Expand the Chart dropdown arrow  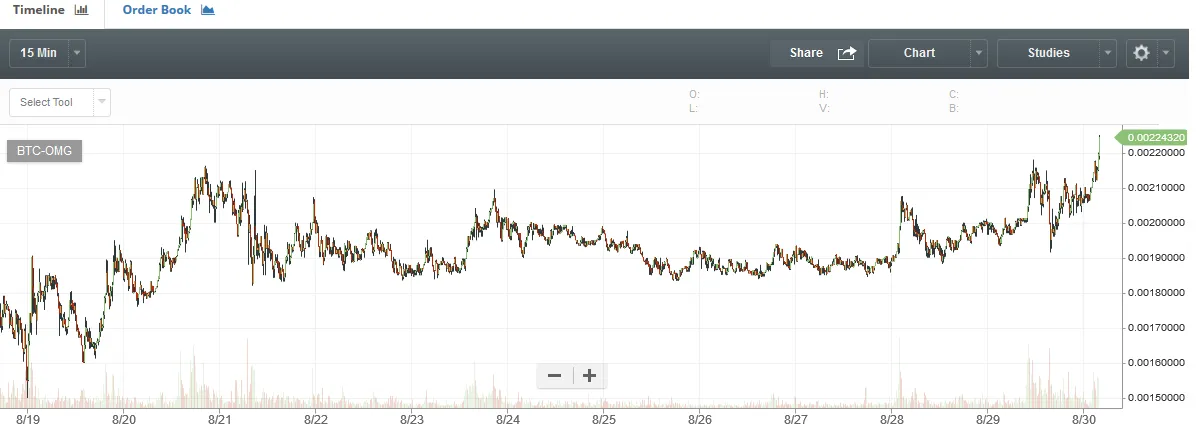tap(979, 53)
